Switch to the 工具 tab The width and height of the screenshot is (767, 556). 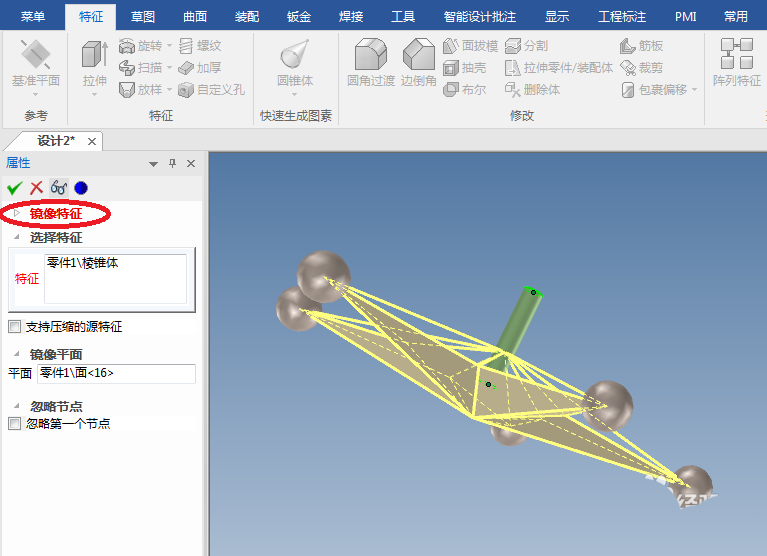coord(403,17)
